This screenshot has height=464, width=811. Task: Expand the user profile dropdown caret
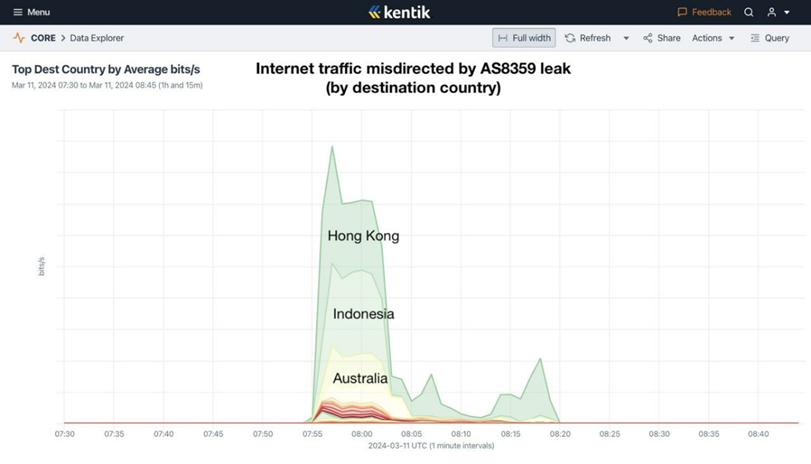pyautogui.click(x=787, y=13)
